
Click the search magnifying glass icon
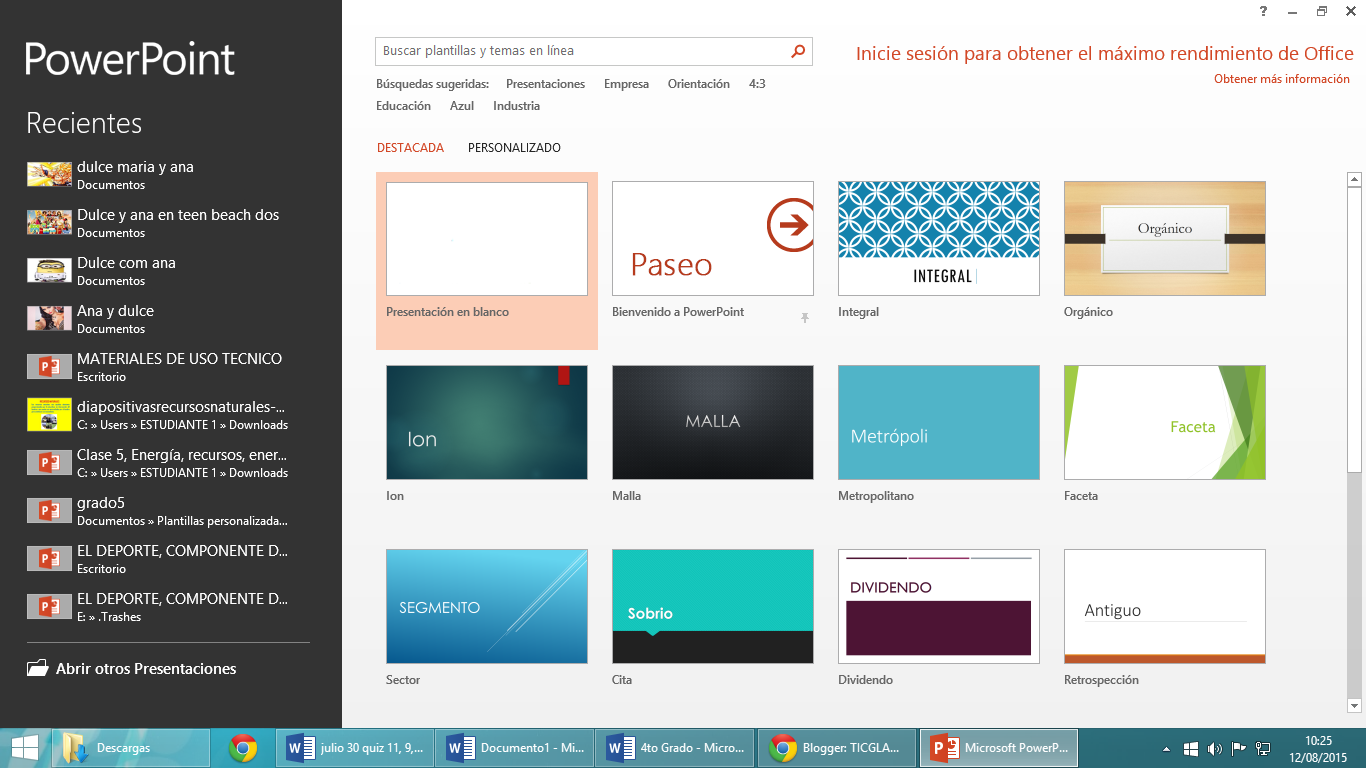tap(797, 51)
